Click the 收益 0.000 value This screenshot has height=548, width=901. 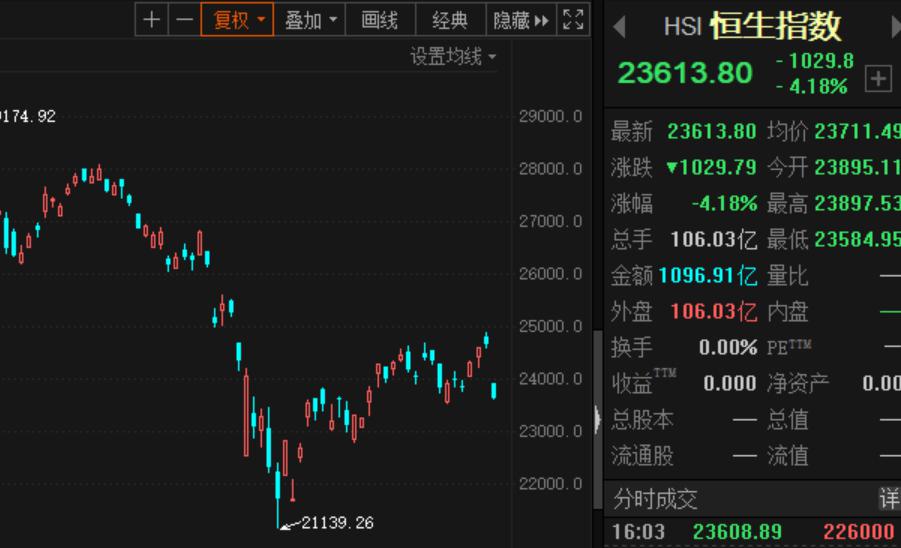click(730, 383)
